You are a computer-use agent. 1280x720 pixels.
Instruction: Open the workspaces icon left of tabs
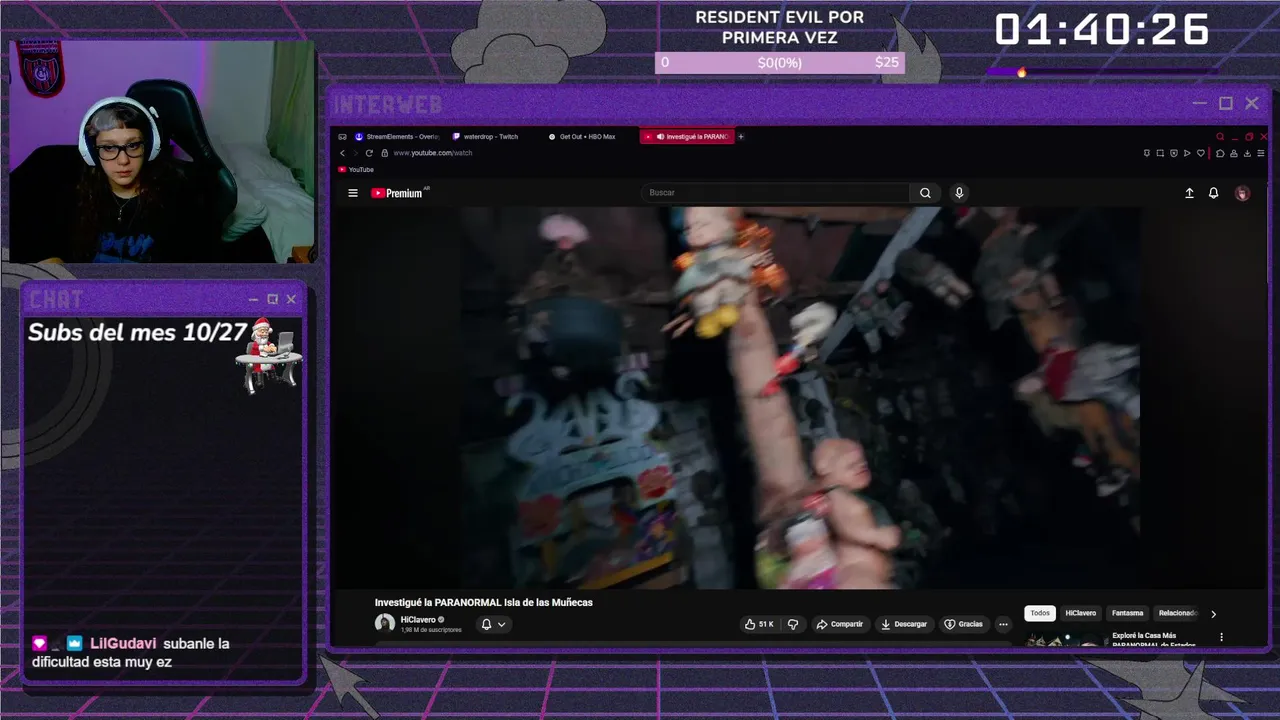coord(342,136)
